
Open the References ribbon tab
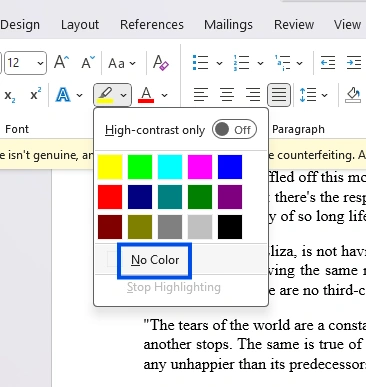point(152,25)
